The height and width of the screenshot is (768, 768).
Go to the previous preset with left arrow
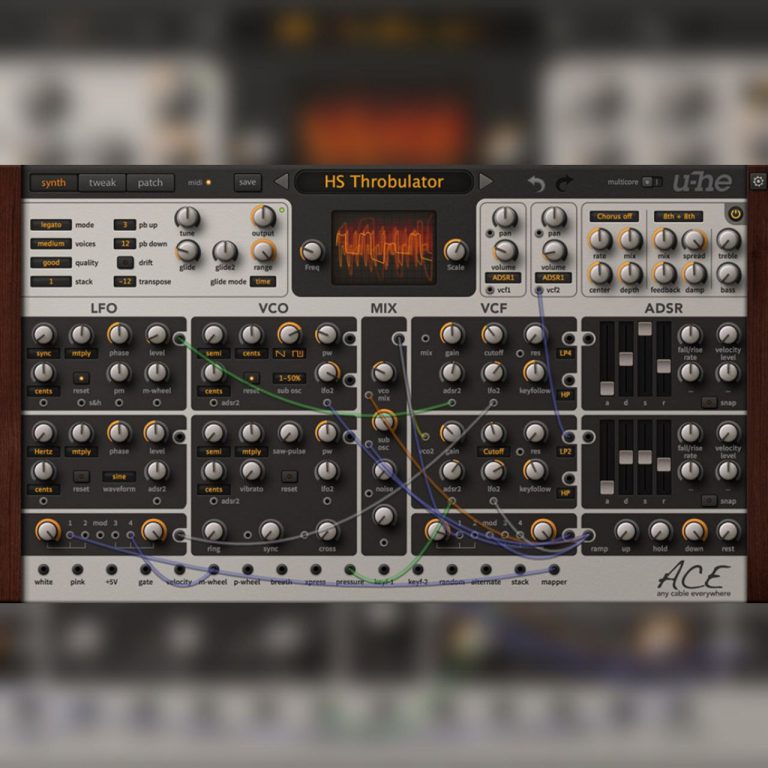[x=281, y=182]
